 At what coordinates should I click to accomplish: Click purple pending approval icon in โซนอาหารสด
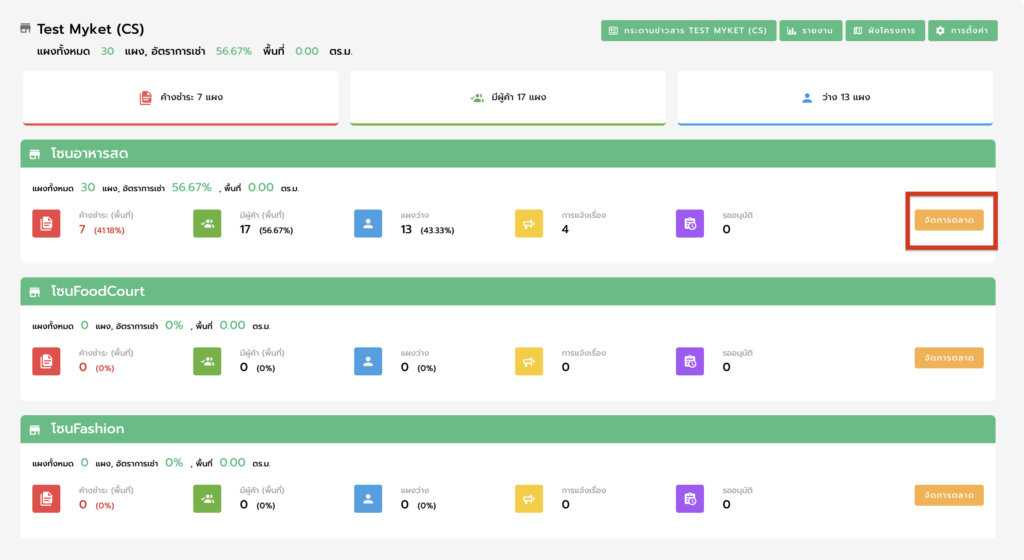(690, 224)
